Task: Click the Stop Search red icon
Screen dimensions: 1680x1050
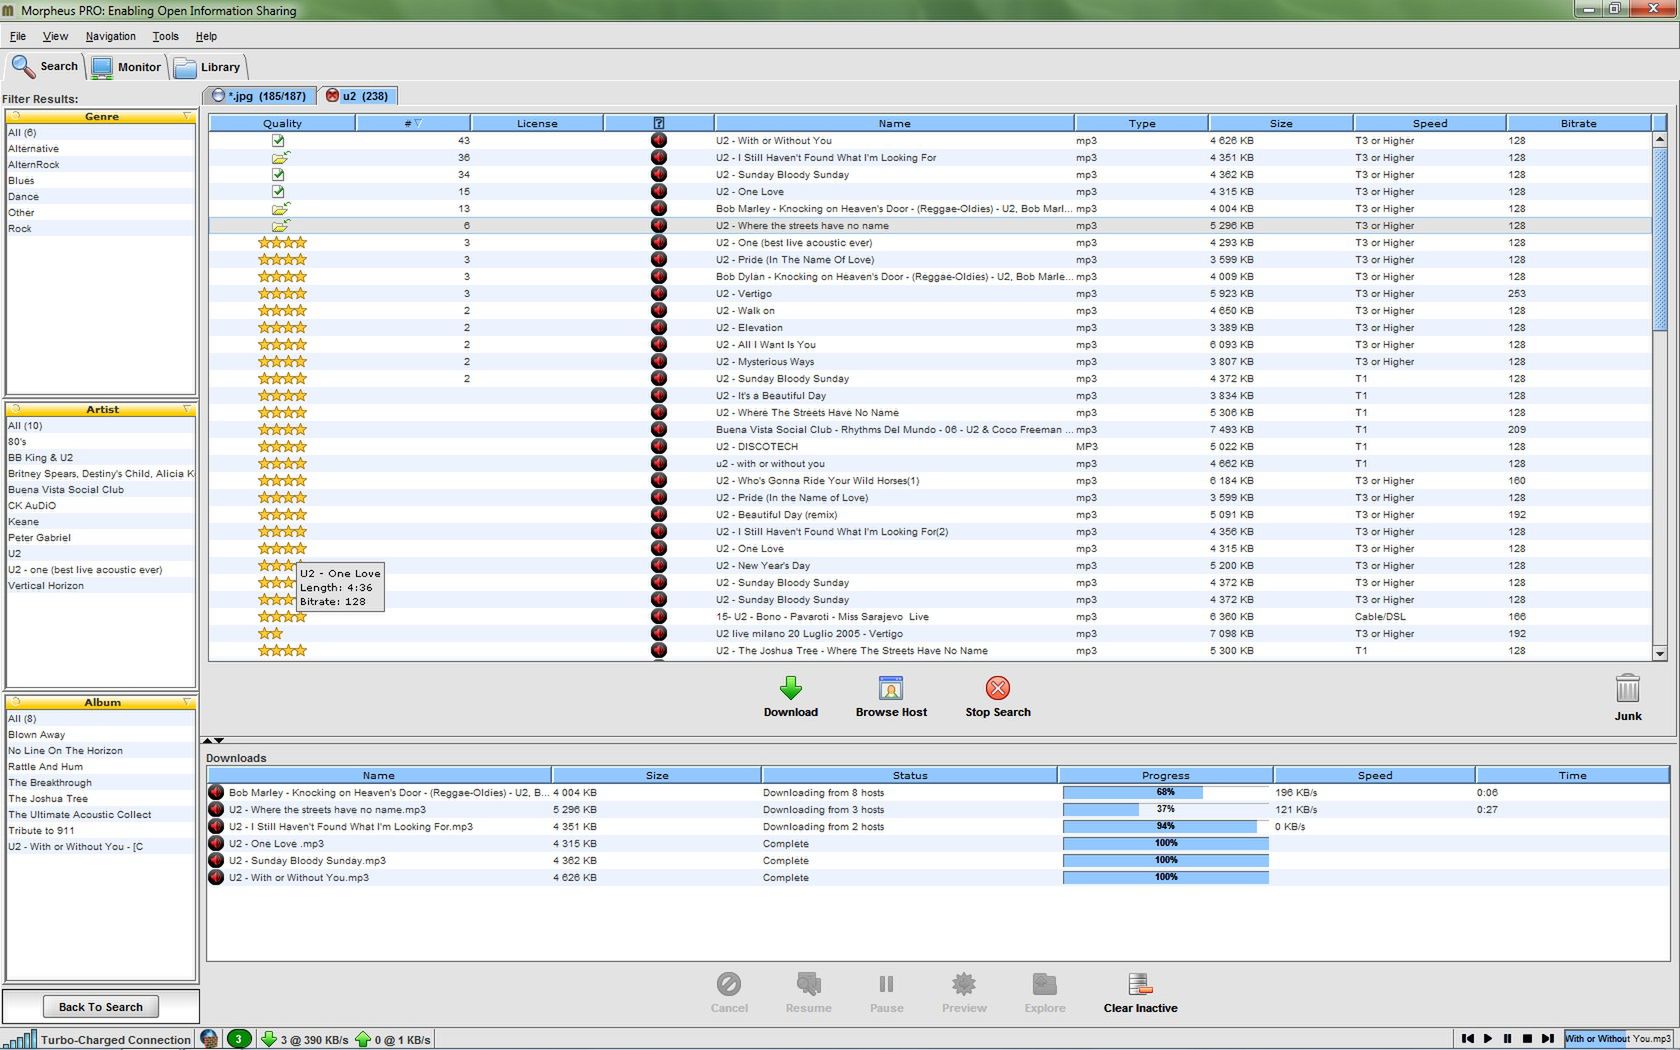Action: coord(997,688)
